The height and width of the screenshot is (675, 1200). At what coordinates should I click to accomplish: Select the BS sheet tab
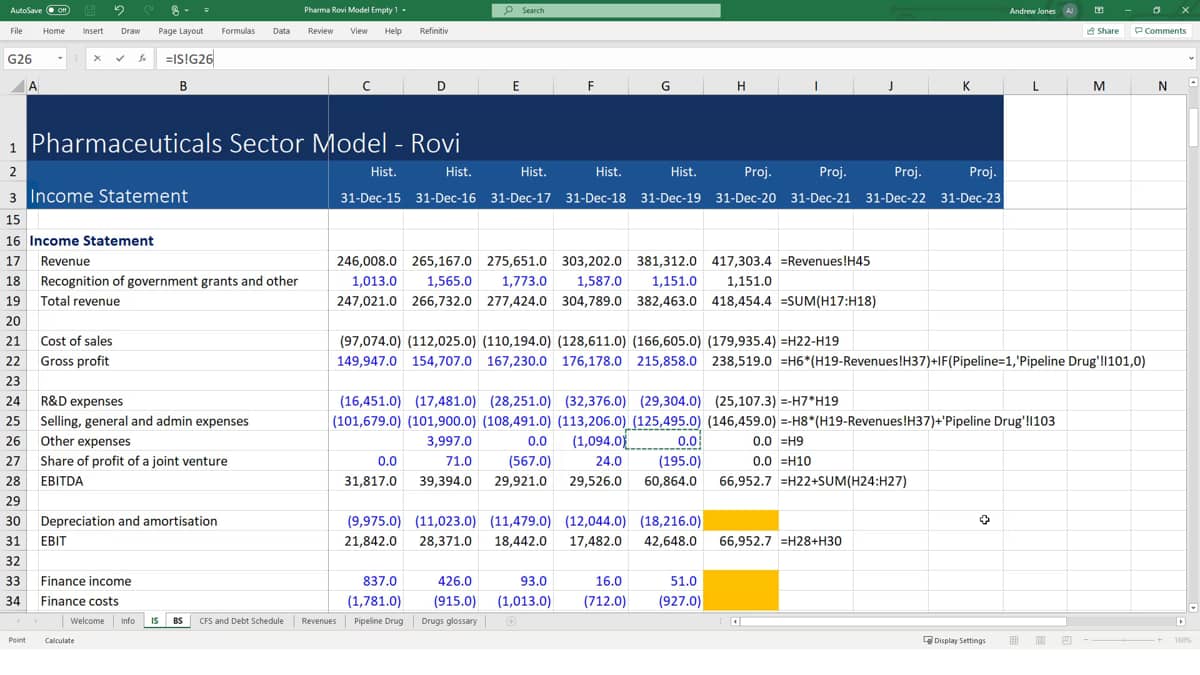[x=178, y=621]
